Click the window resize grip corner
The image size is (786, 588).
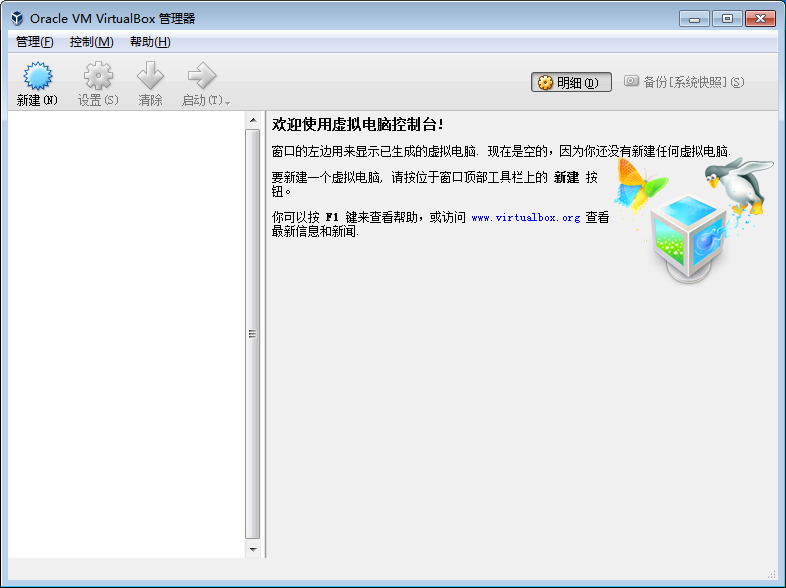pos(772,574)
